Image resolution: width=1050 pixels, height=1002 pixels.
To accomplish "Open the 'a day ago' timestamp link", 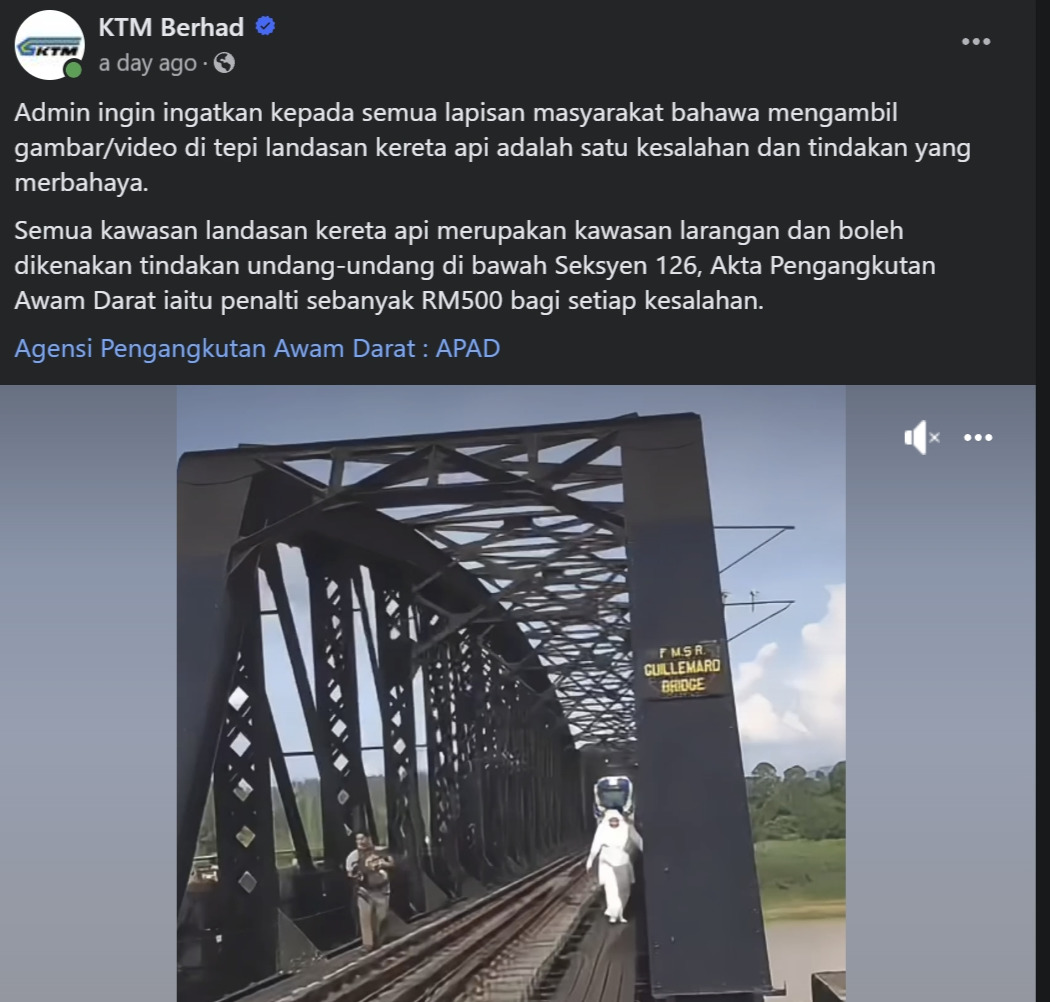I will click(x=147, y=63).
